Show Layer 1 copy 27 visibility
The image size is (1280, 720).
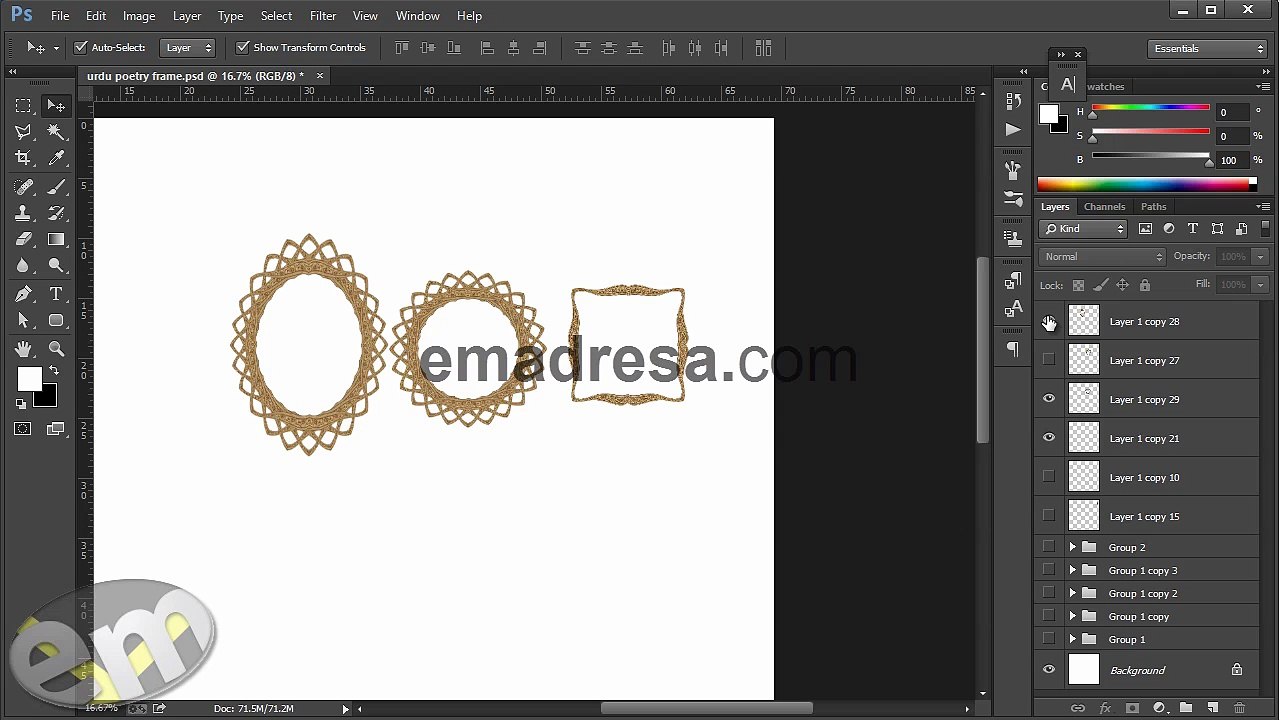[1049, 360]
